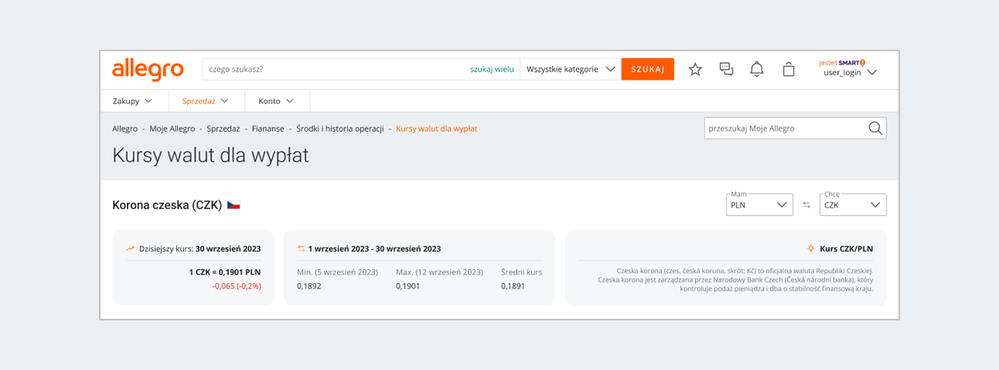Click rate text 1 CZK = 0,1901 PLN

(x=225, y=272)
